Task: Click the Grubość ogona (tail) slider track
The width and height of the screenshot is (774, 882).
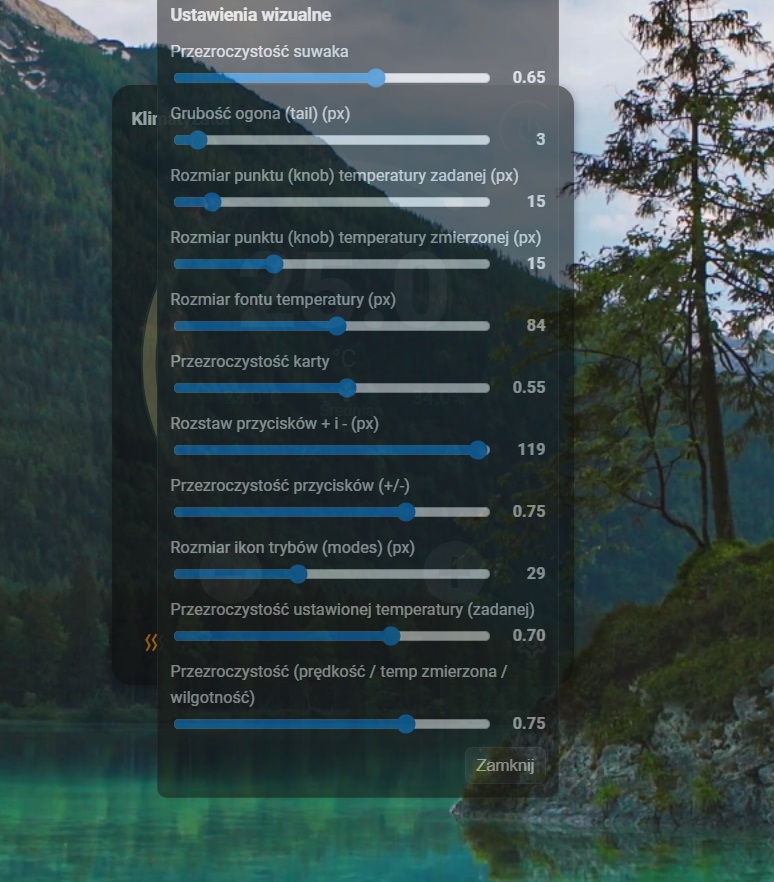Action: pyautogui.click(x=332, y=140)
